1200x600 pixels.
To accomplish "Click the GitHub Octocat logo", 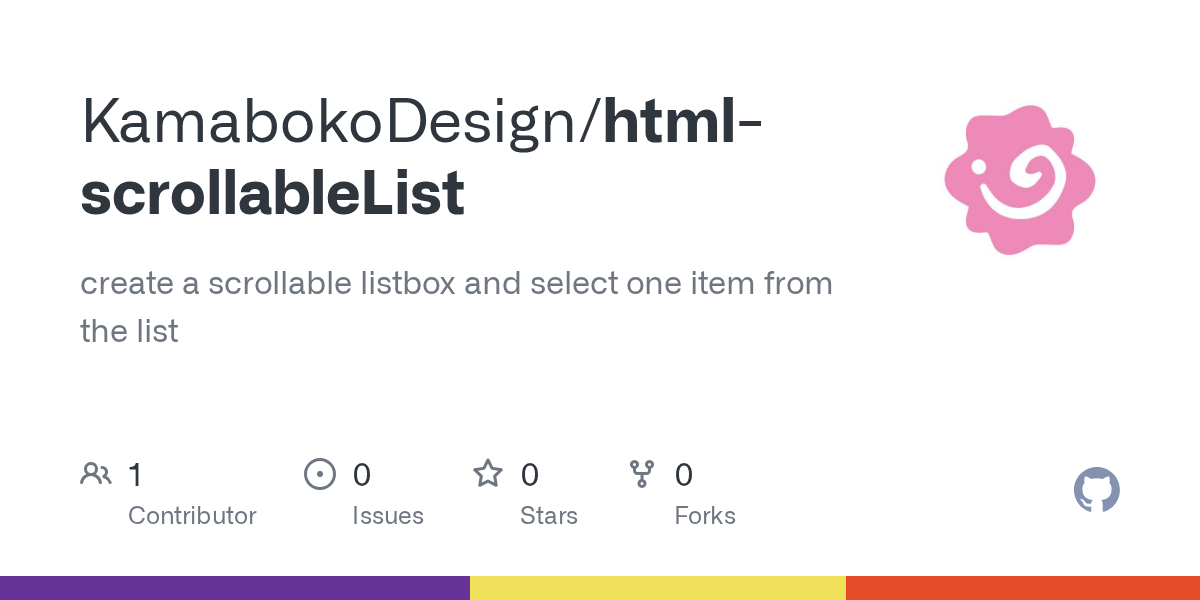I will point(1097,490).
